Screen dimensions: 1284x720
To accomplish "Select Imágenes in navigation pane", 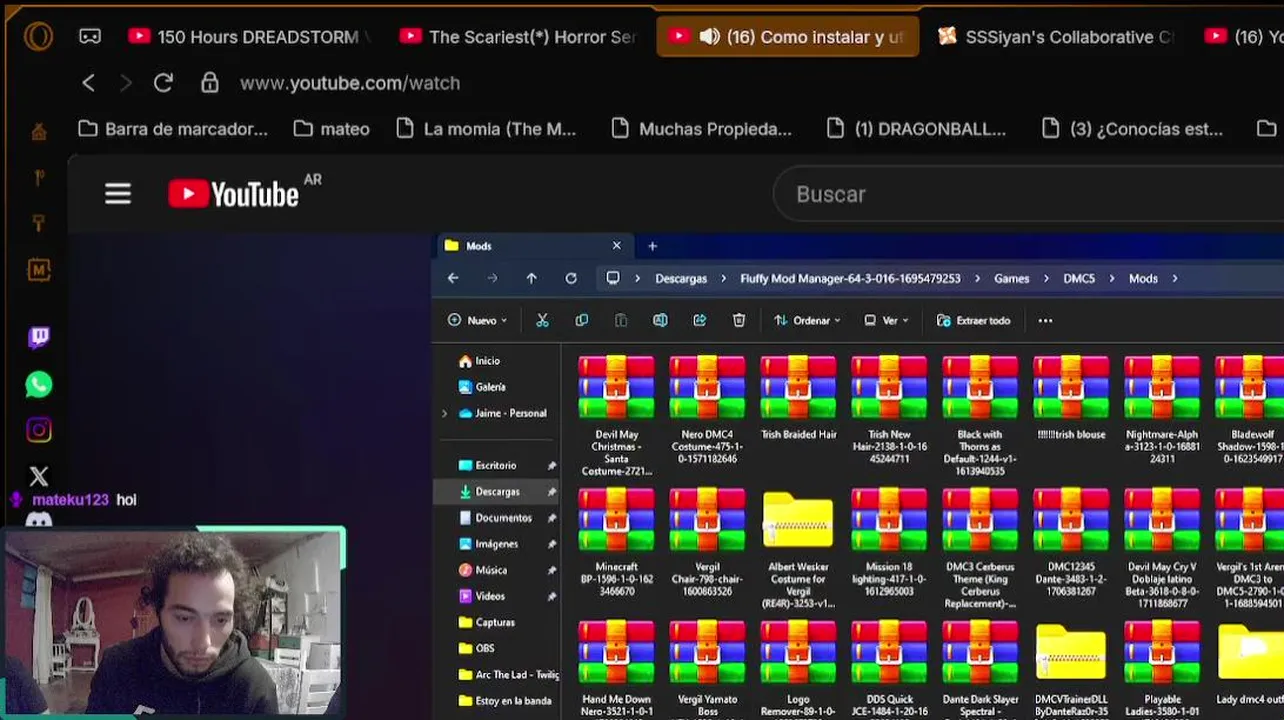I will click(488, 544).
